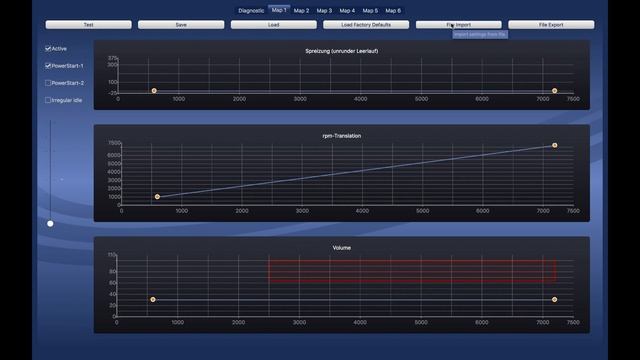
Task: Select the left point on Volume graph
Action: click(153, 300)
